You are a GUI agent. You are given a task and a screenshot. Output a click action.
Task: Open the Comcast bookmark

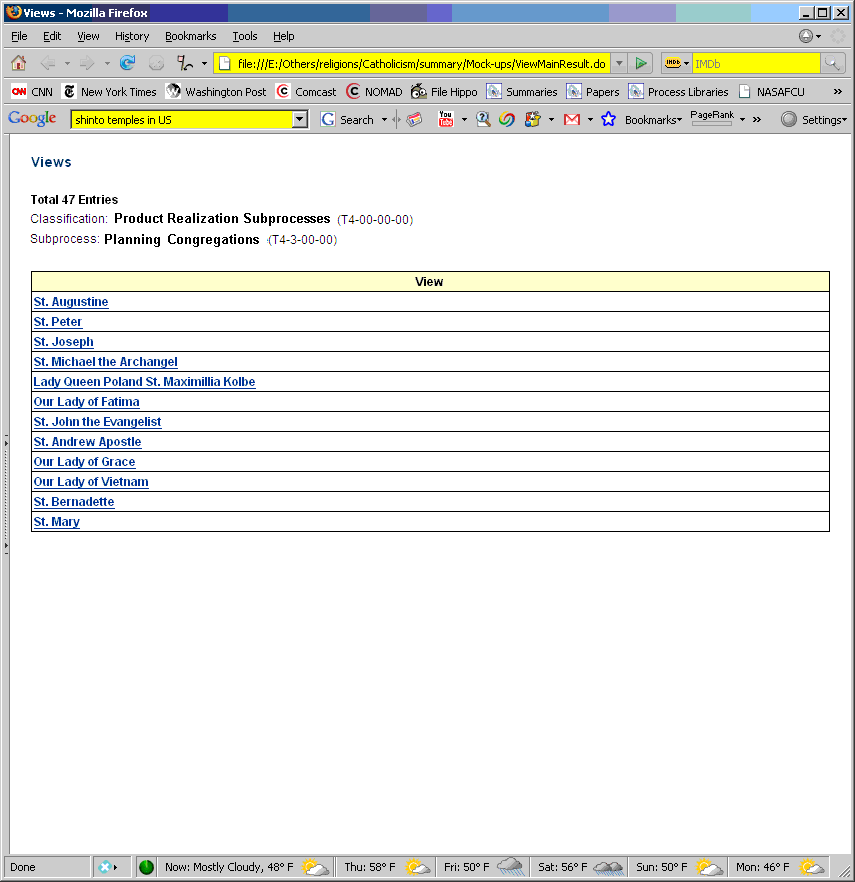pos(306,92)
